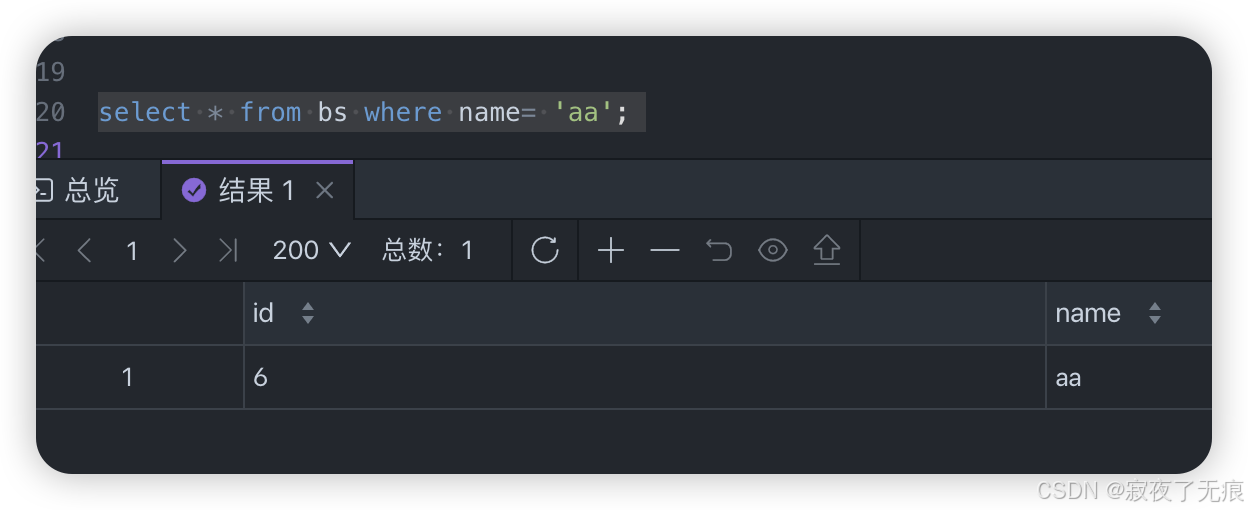Image resolution: width=1248 pixels, height=510 pixels.
Task: Select the cell with name aa
Action: click(1129, 377)
